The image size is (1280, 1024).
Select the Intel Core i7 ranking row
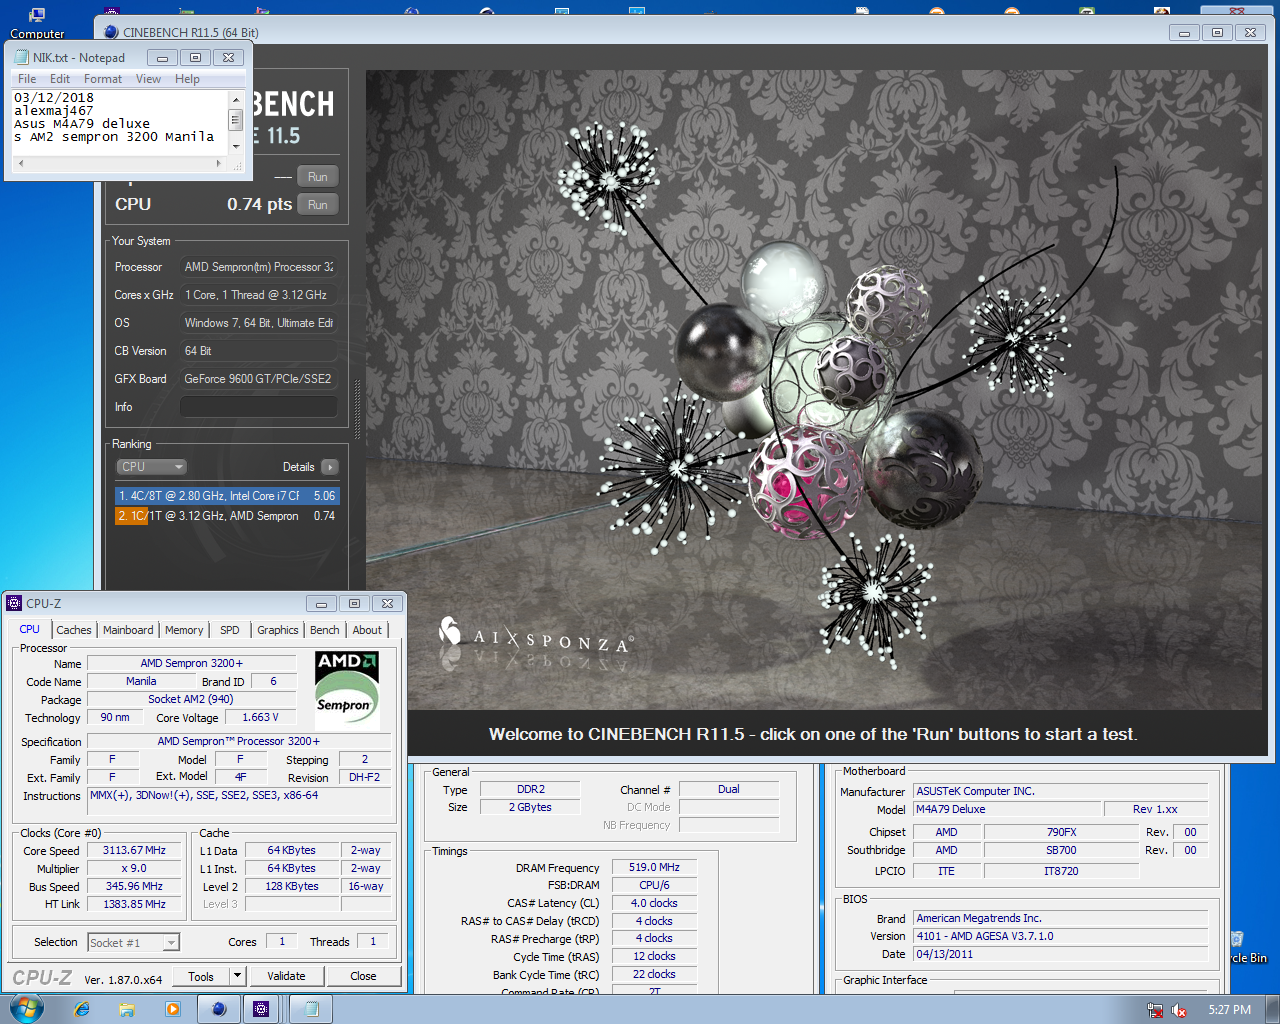click(x=227, y=496)
